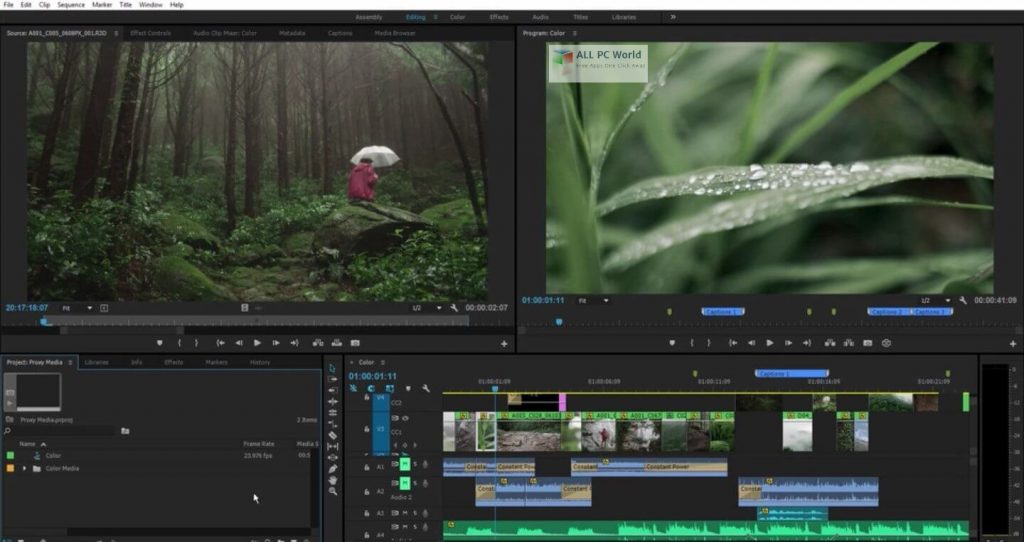Click the green label swatch of Color sequence
1024x542 pixels.
(x=10, y=455)
